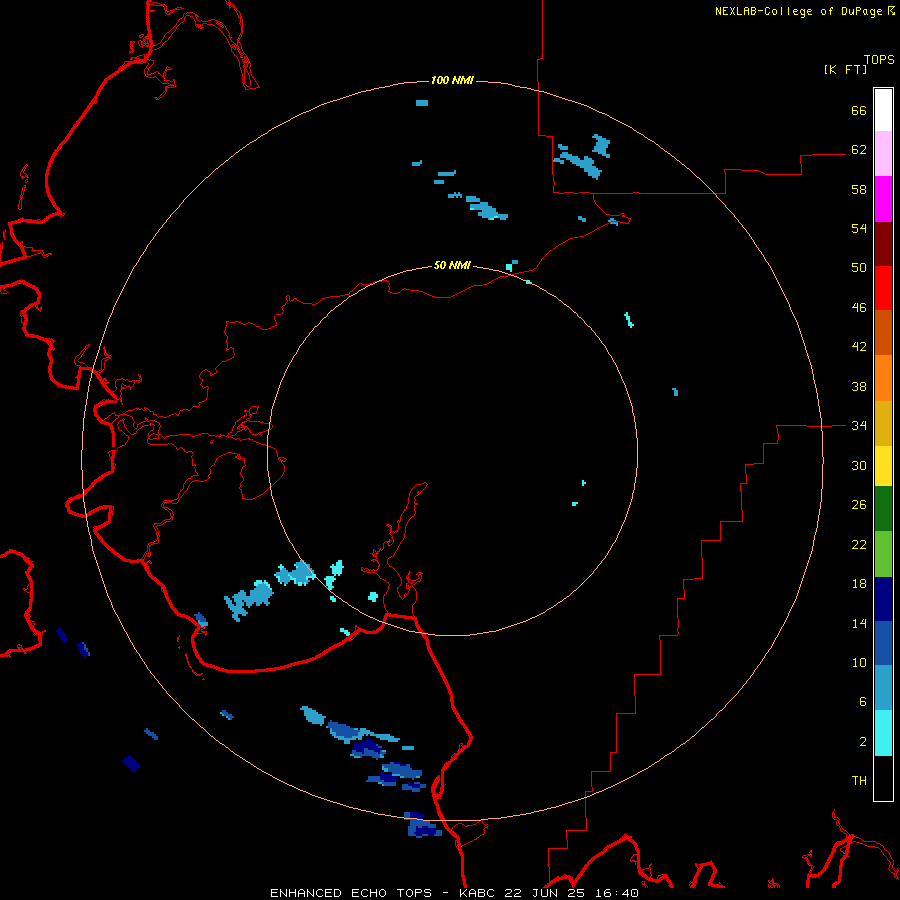Click the [K FT] units label
This screenshot has height=900, width=900.
click(845, 69)
